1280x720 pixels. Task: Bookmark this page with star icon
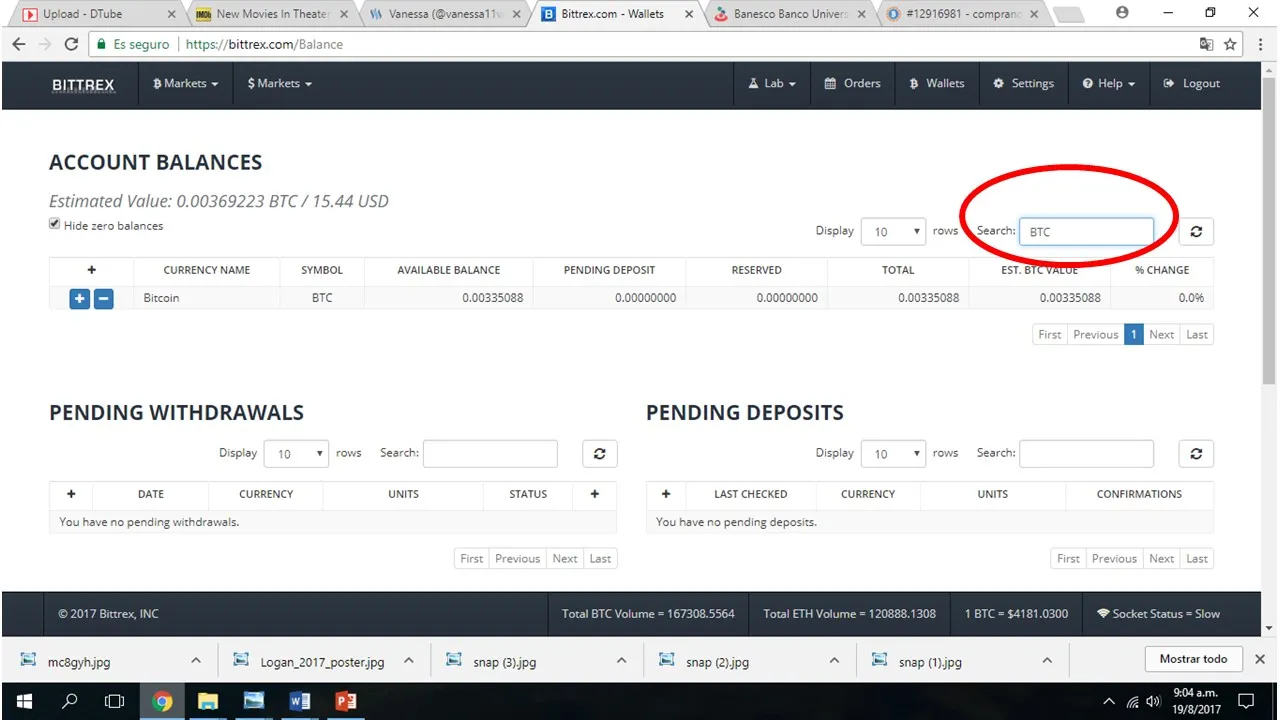pos(1230,44)
